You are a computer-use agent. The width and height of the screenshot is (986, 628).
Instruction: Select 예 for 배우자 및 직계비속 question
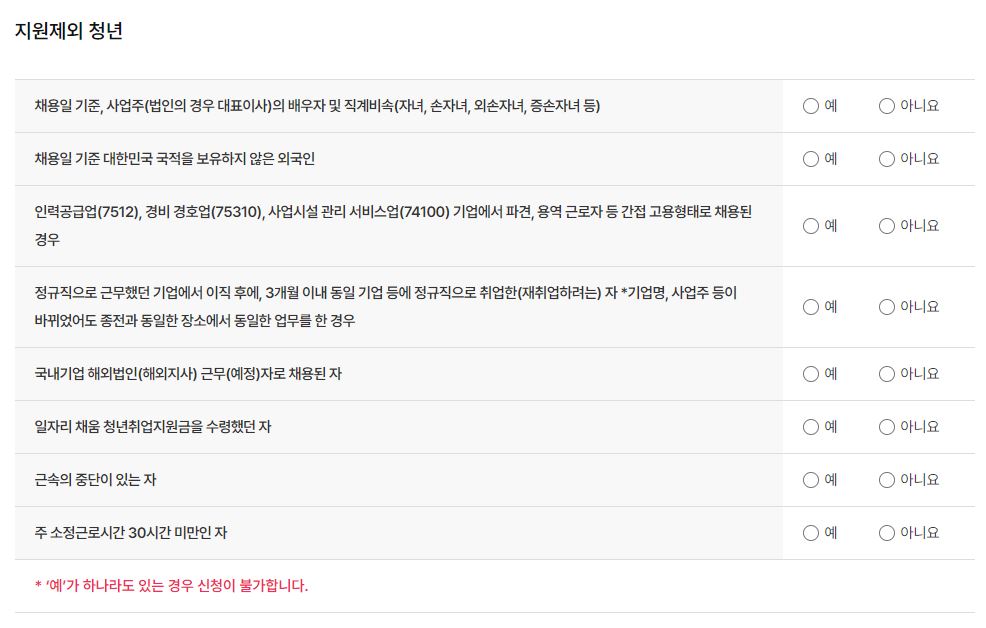[x=812, y=105]
